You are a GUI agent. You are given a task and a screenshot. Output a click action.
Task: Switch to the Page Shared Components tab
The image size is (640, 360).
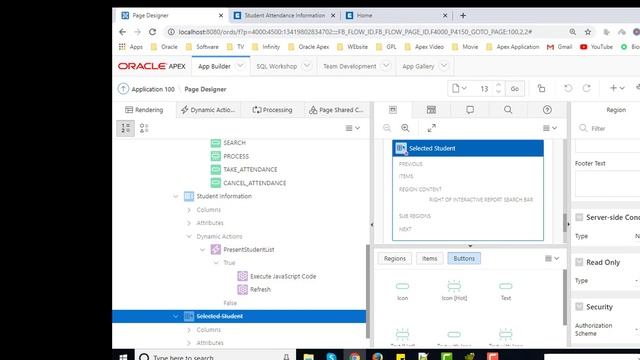tap(336, 110)
